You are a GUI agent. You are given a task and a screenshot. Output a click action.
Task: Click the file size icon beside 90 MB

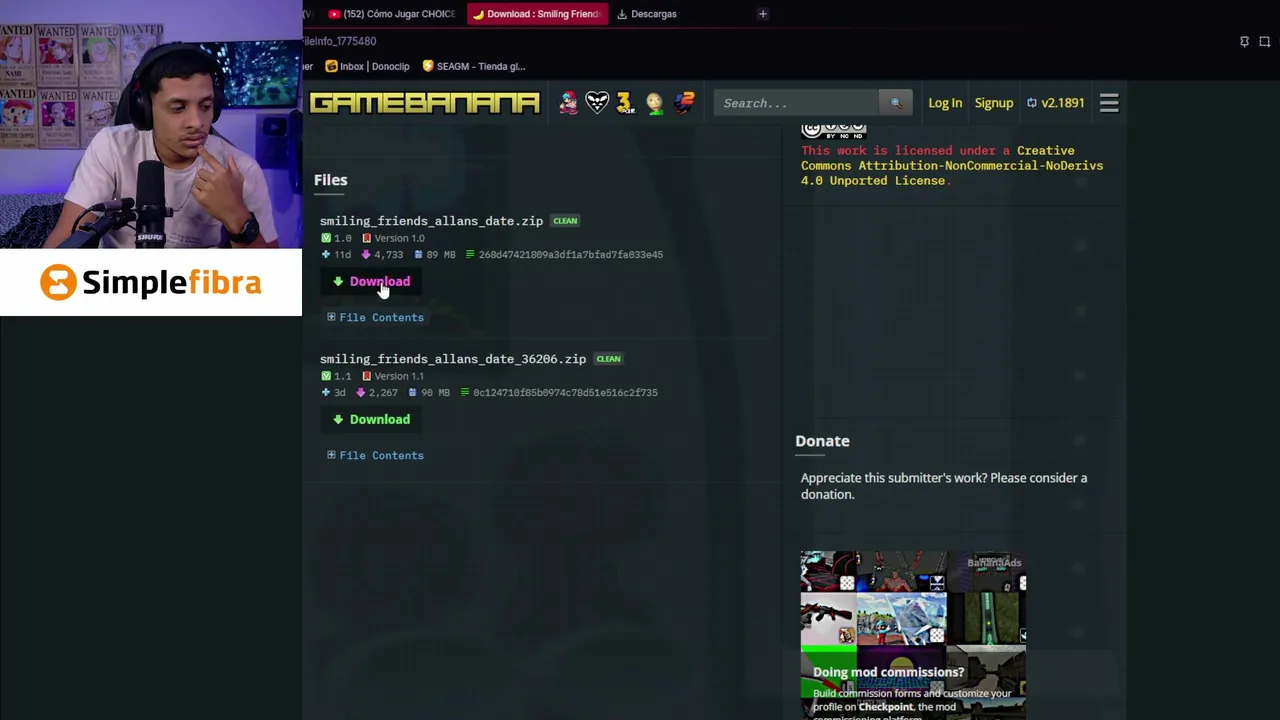coord(413,392)
